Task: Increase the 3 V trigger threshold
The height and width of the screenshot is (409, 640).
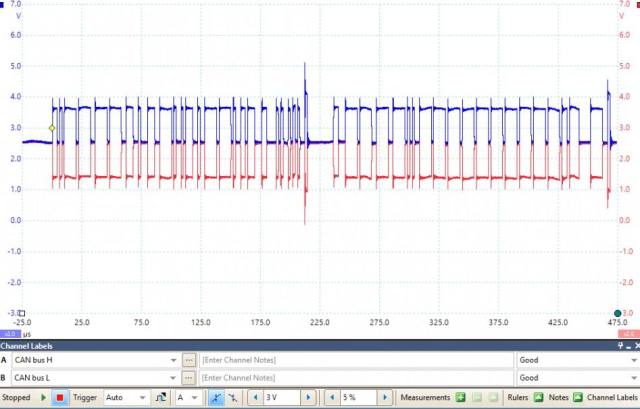Action: tap(307, 397)
